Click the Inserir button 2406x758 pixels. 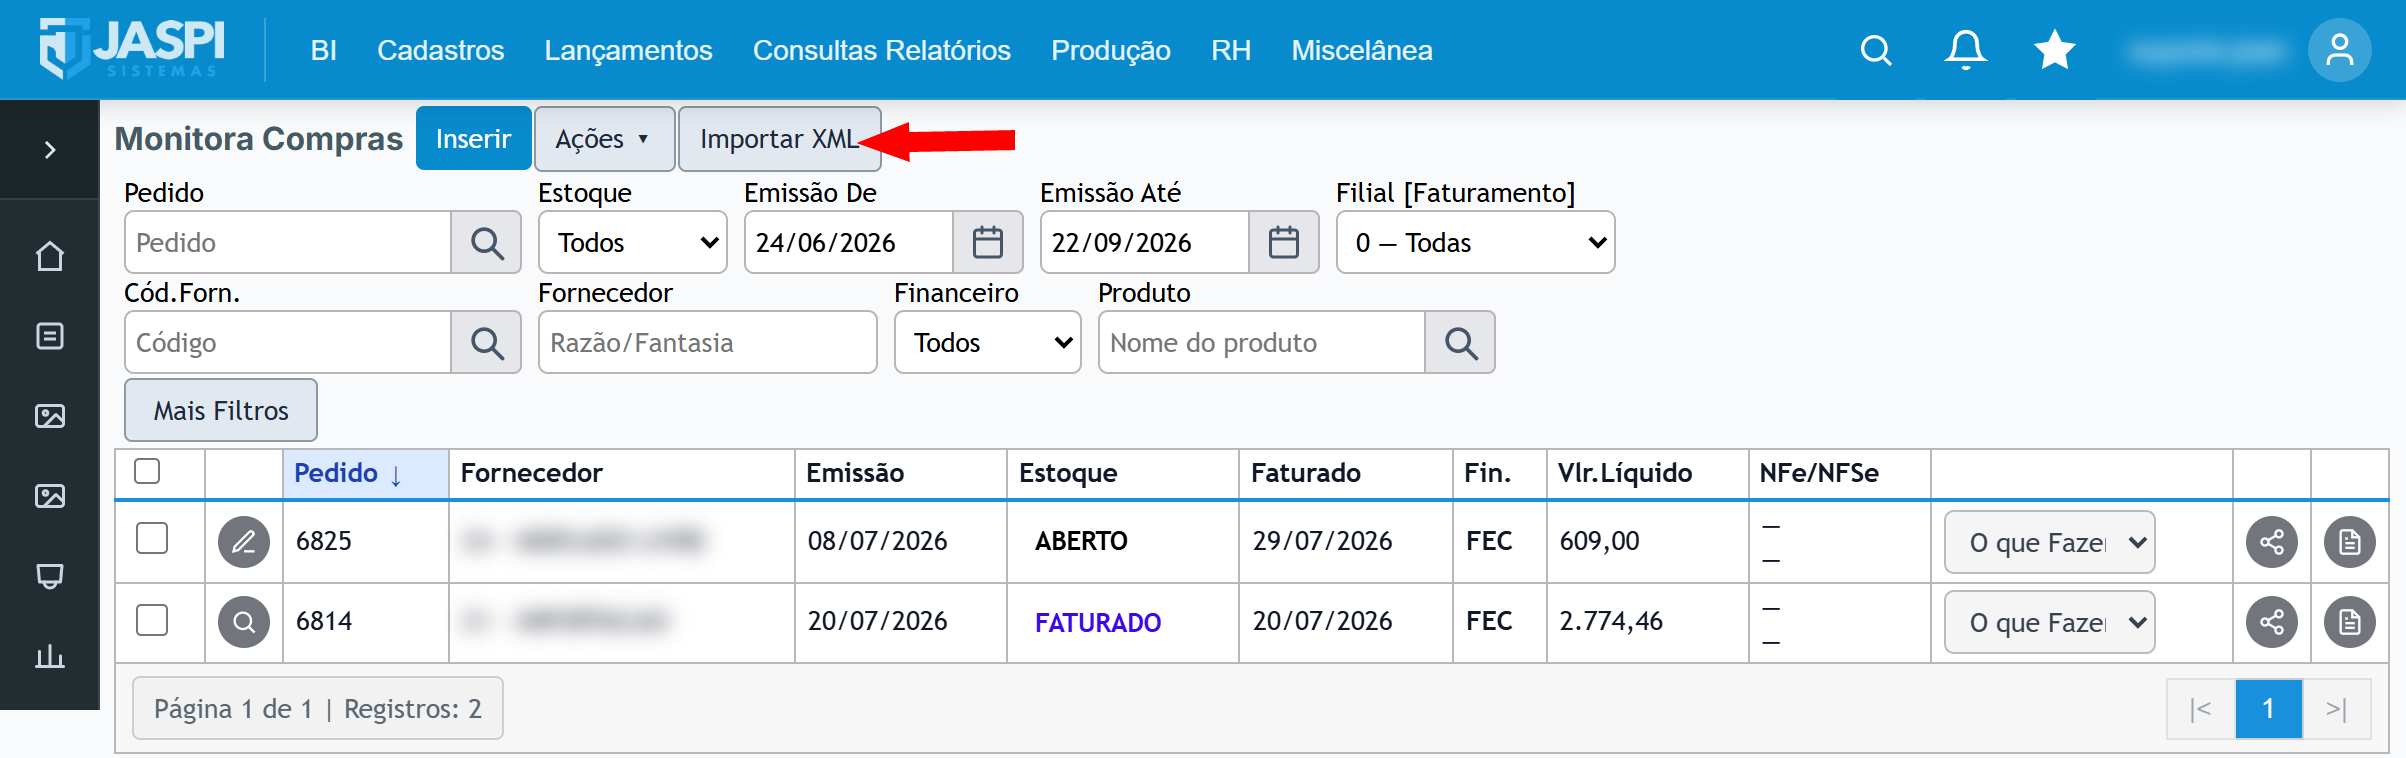pos(474,139)
